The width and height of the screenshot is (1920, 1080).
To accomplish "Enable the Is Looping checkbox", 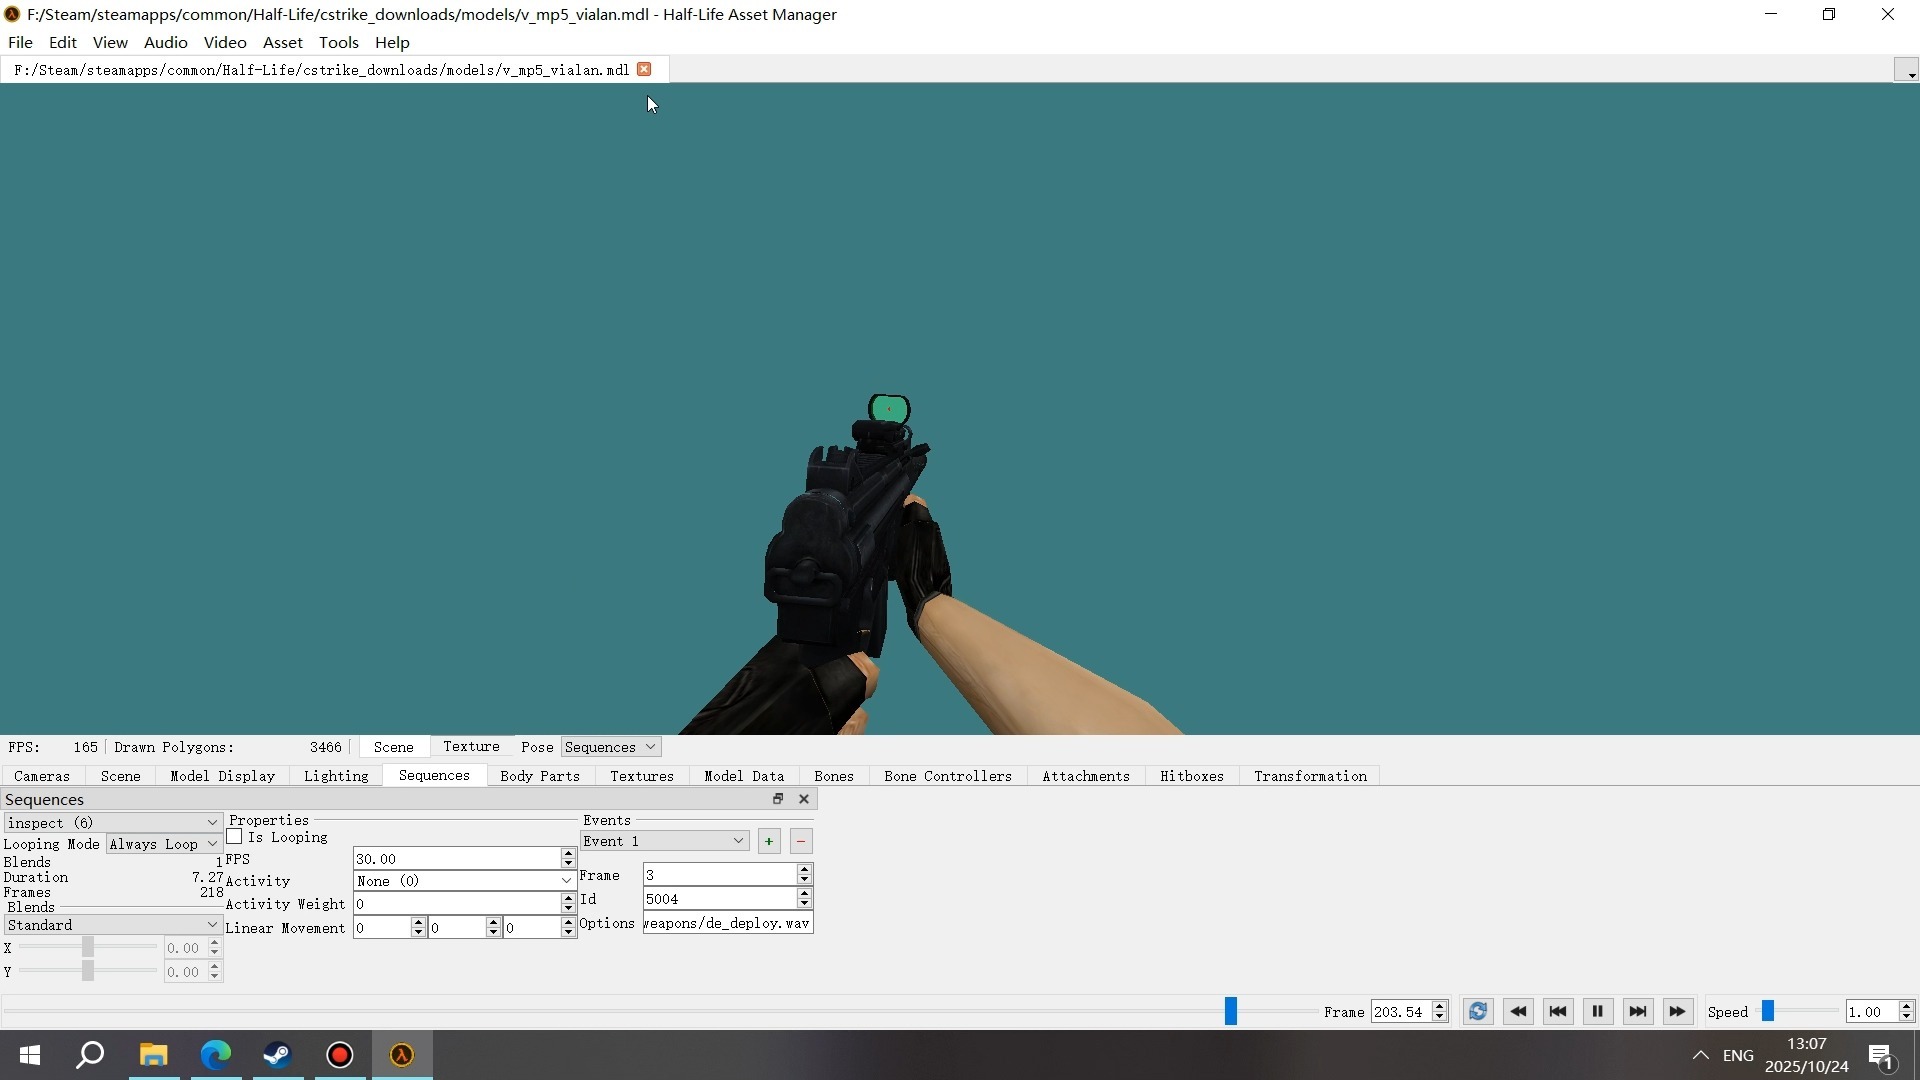I will (235, 837).
